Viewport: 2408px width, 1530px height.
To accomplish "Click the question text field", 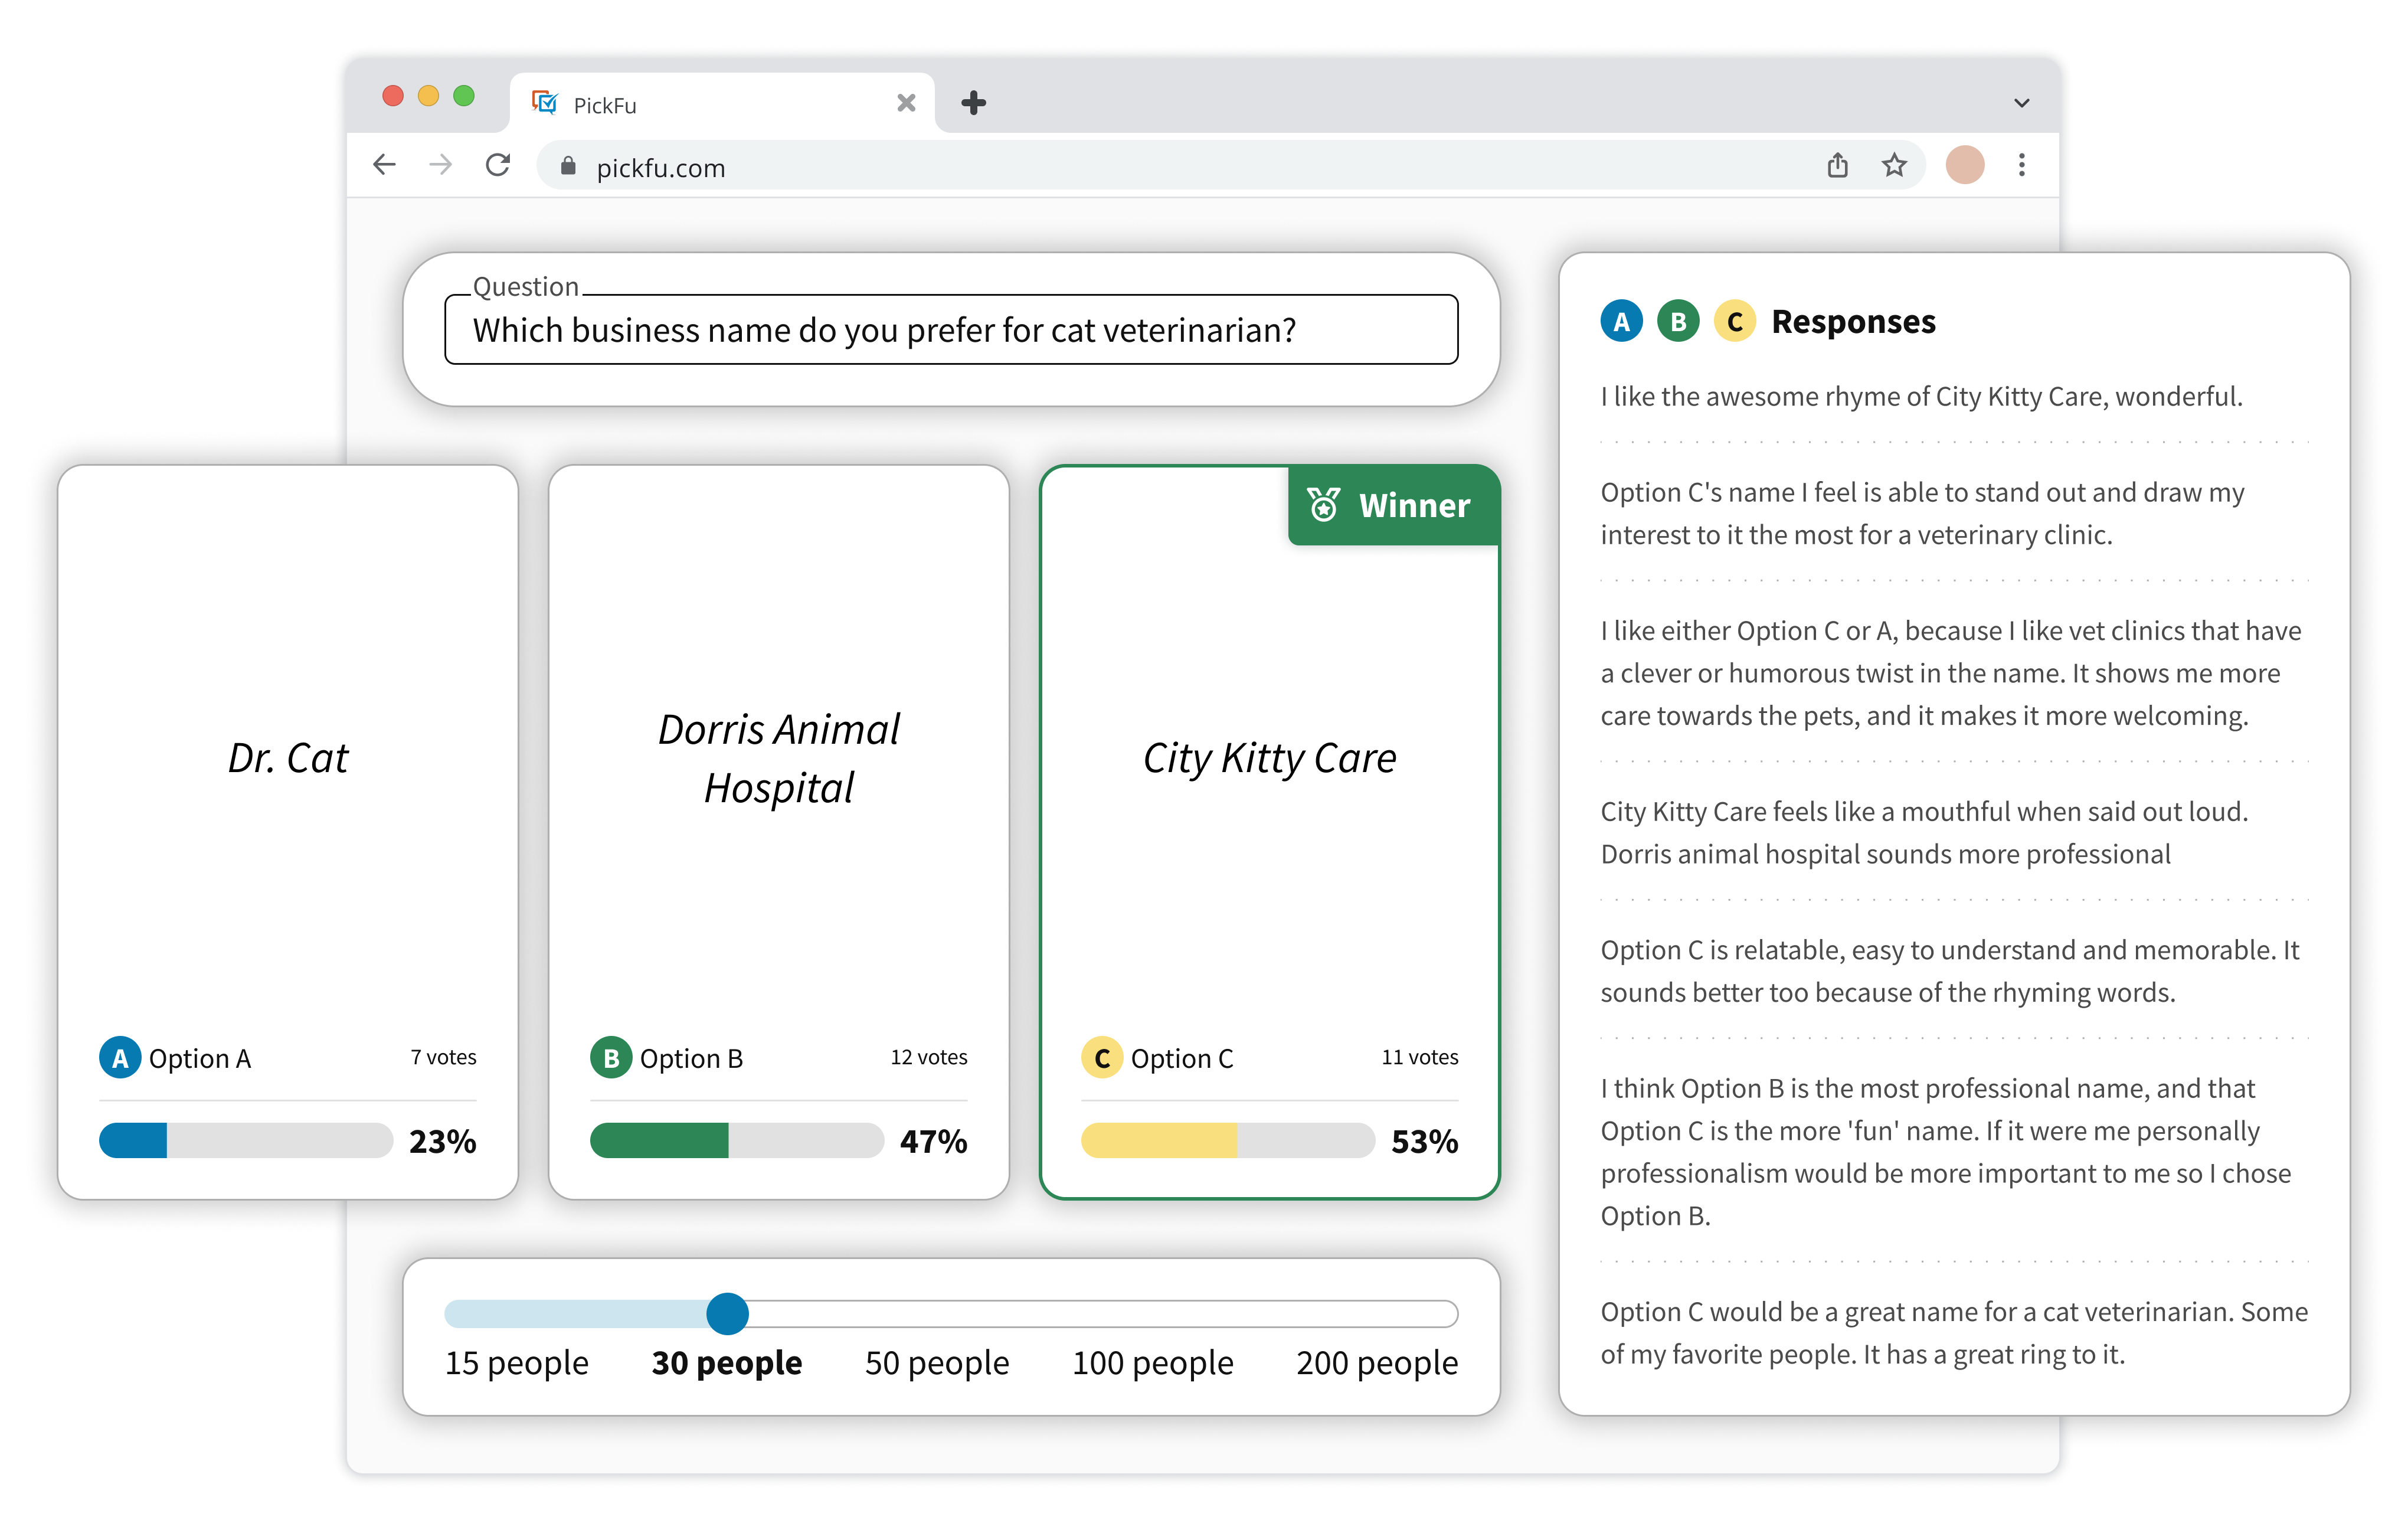I will click(x=950, y=330).
